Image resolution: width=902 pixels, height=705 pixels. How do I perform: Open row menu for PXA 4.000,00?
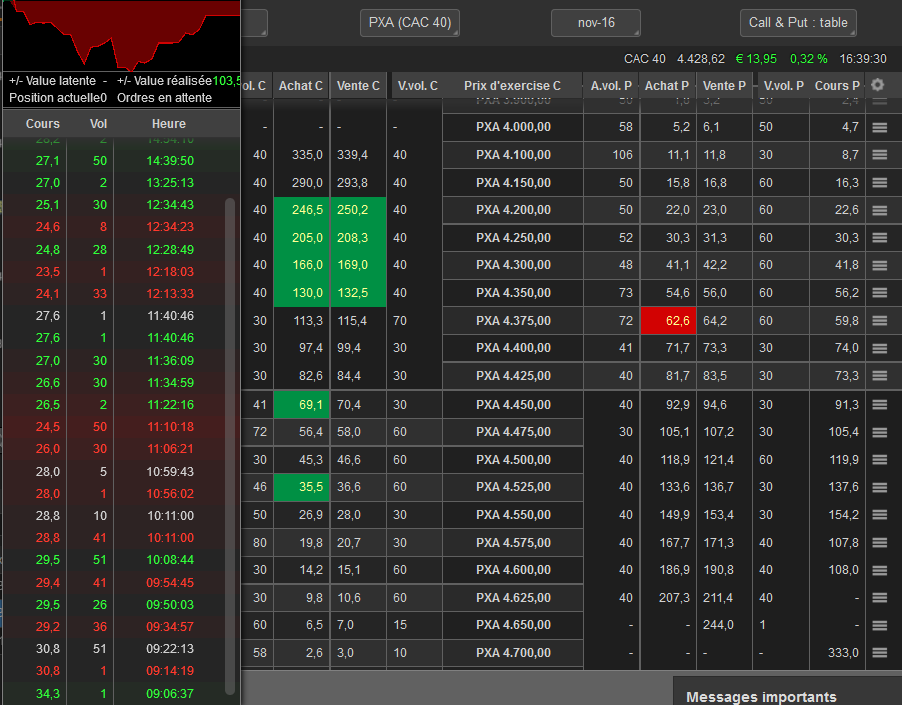(879, 127)
